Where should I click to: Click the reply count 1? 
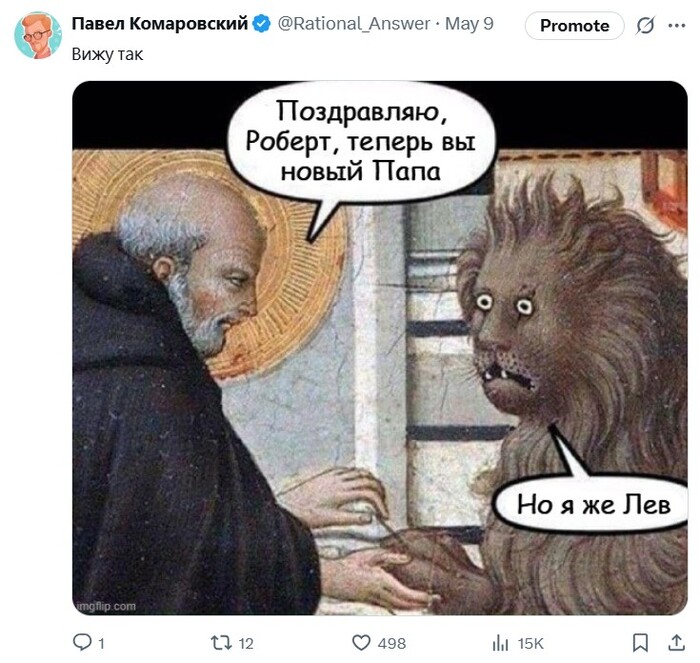pyautogui.click(x=101, y=643)
